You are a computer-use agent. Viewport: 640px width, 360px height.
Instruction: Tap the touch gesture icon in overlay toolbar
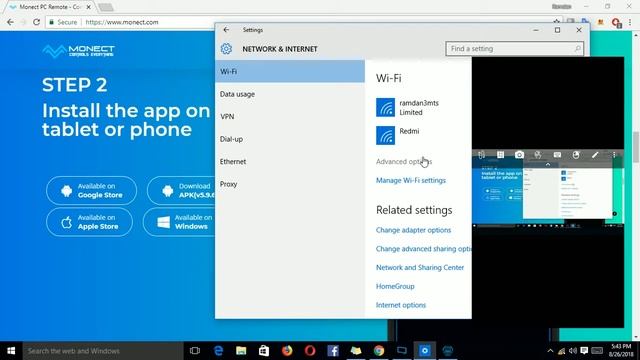[x=538, y=155]
